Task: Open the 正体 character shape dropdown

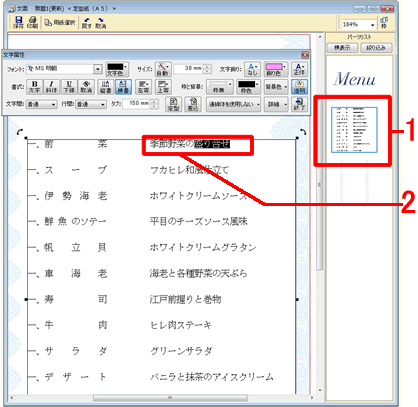Action: coord(299,69)
